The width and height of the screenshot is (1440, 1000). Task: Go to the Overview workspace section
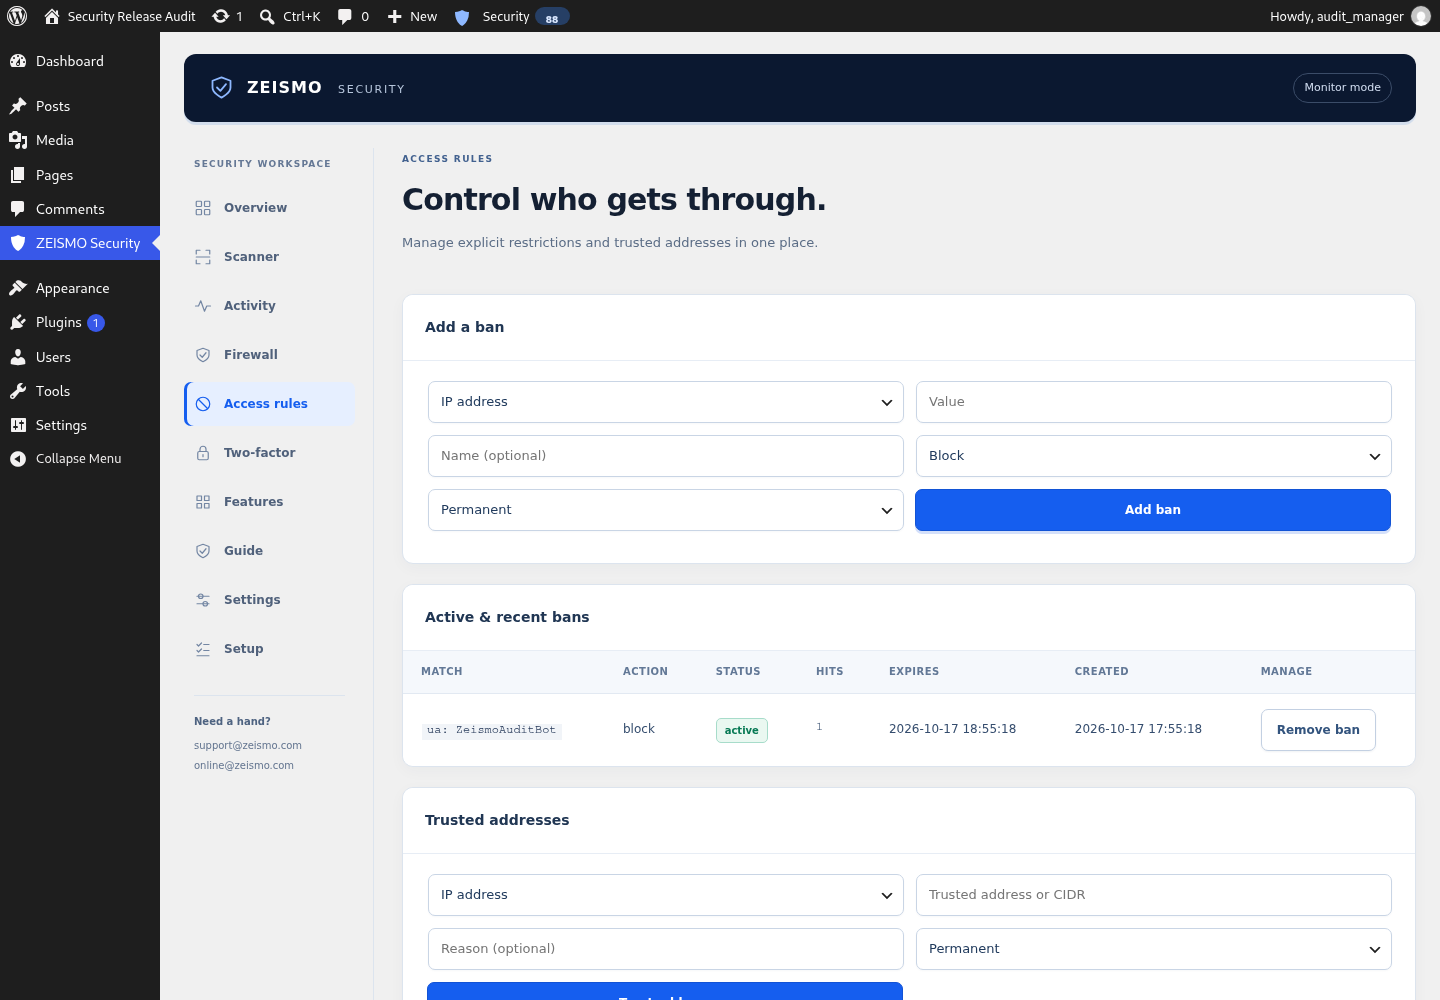[270, 208]
